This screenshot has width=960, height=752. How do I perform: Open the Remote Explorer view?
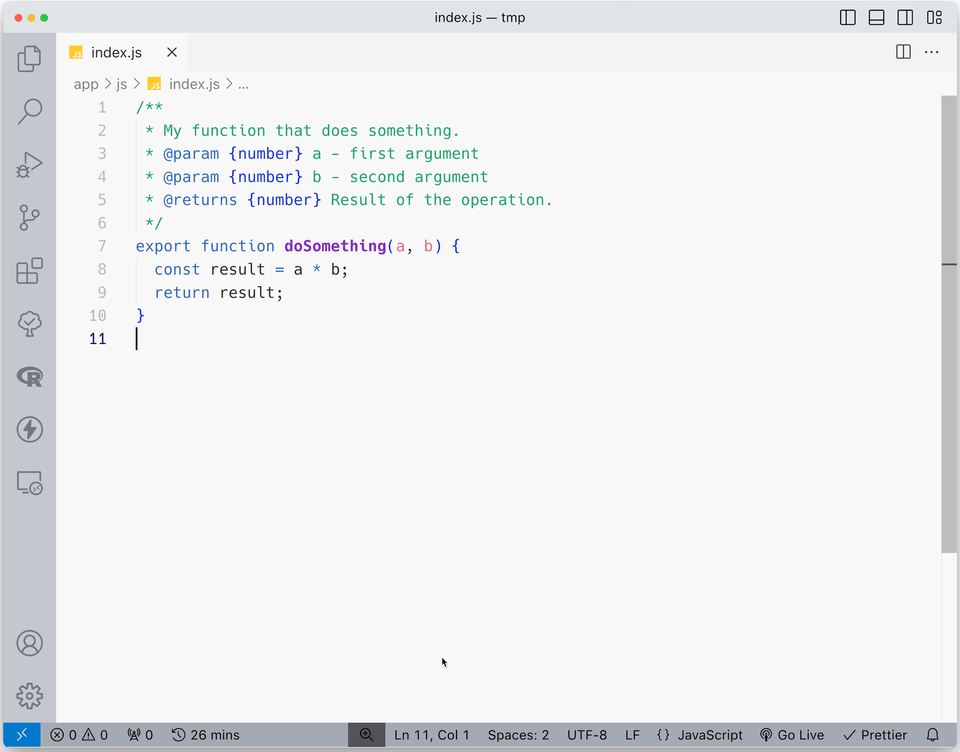29,483
